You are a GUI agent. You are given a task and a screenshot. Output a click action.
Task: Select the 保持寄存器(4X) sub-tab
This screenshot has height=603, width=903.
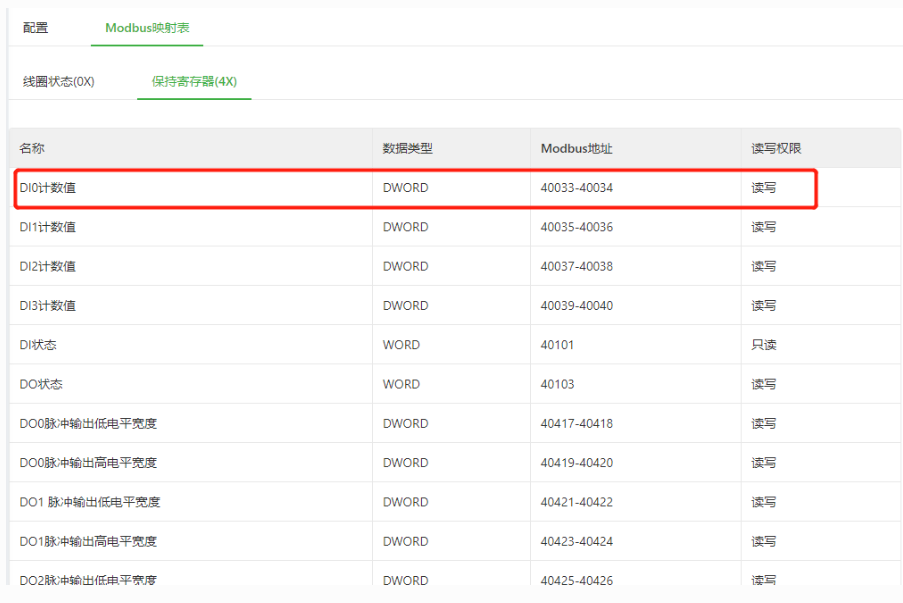coord(194,81)
